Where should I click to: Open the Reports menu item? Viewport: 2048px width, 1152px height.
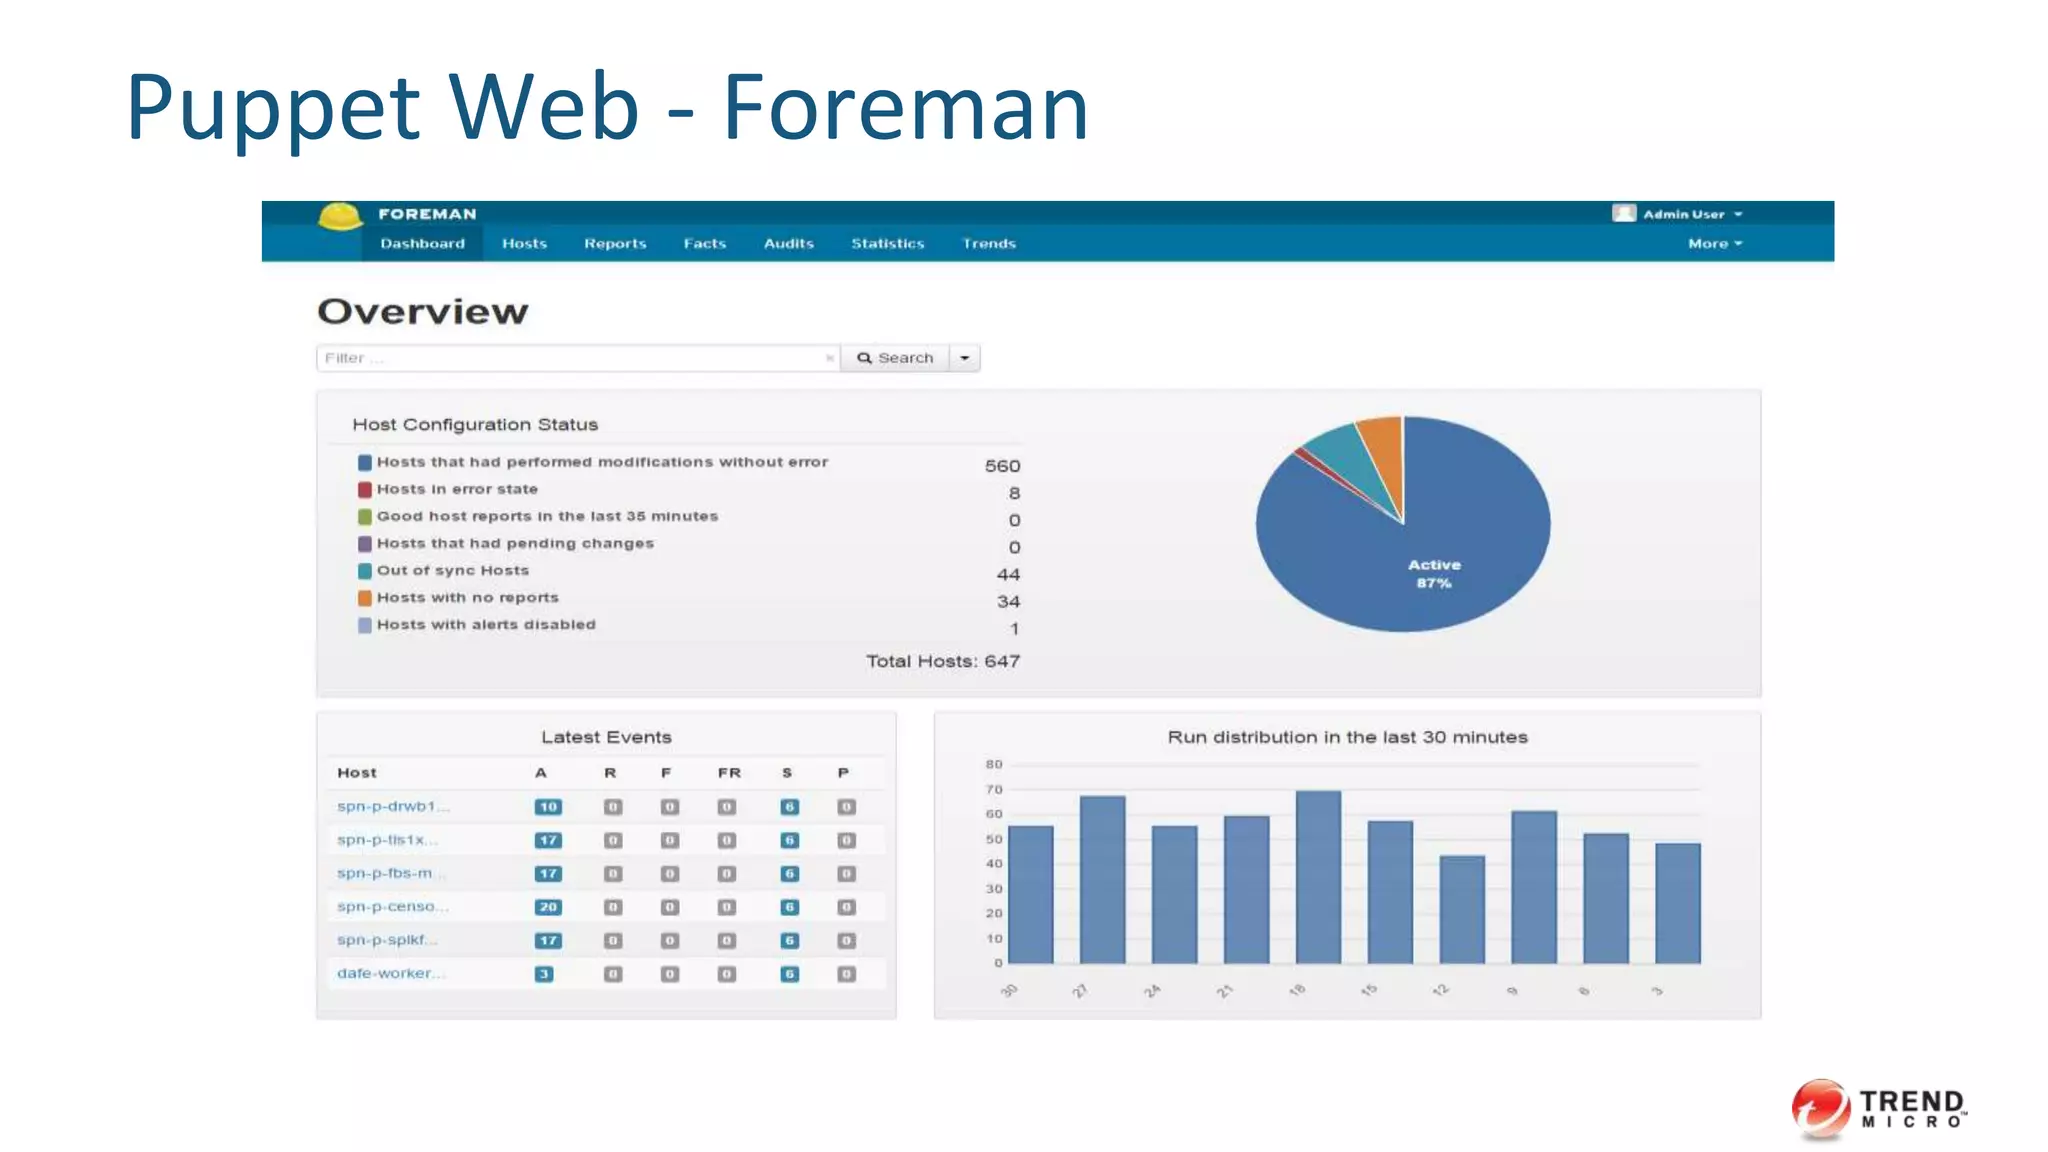point(615,243)
